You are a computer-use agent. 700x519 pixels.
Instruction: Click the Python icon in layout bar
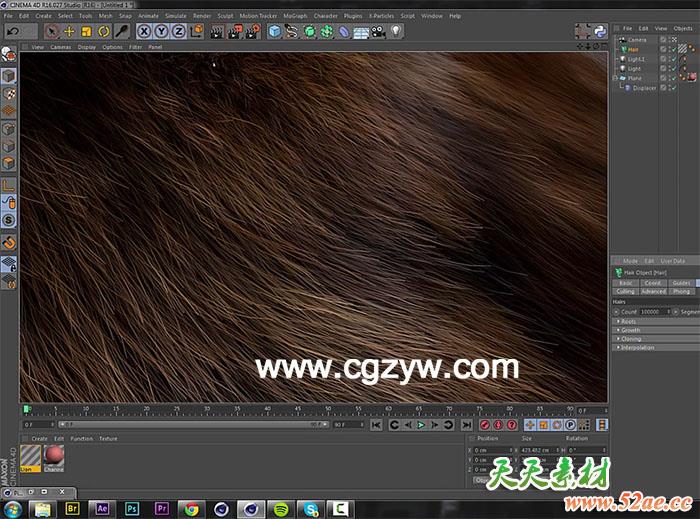(600, 32)
